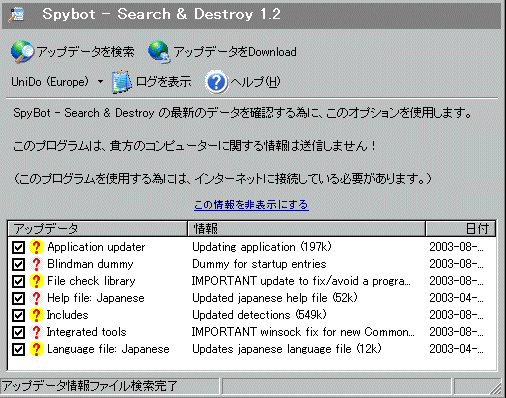Click the ヘルプ(H) toolbar label
The image size is (506, 398).
coord(255,82)
